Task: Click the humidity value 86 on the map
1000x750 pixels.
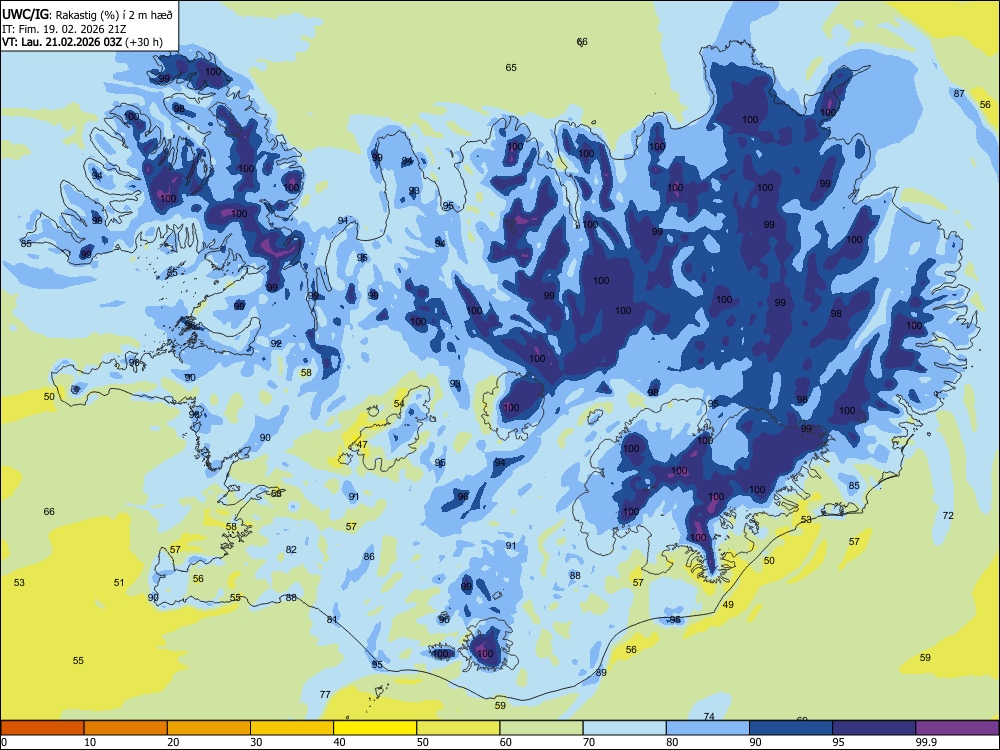Action: coord(369,556)
